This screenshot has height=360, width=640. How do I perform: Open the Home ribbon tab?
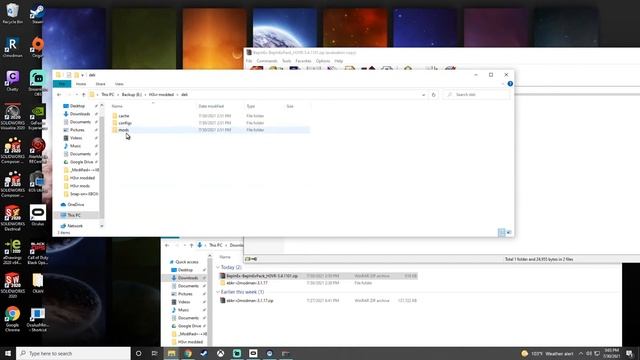(81, 84)
